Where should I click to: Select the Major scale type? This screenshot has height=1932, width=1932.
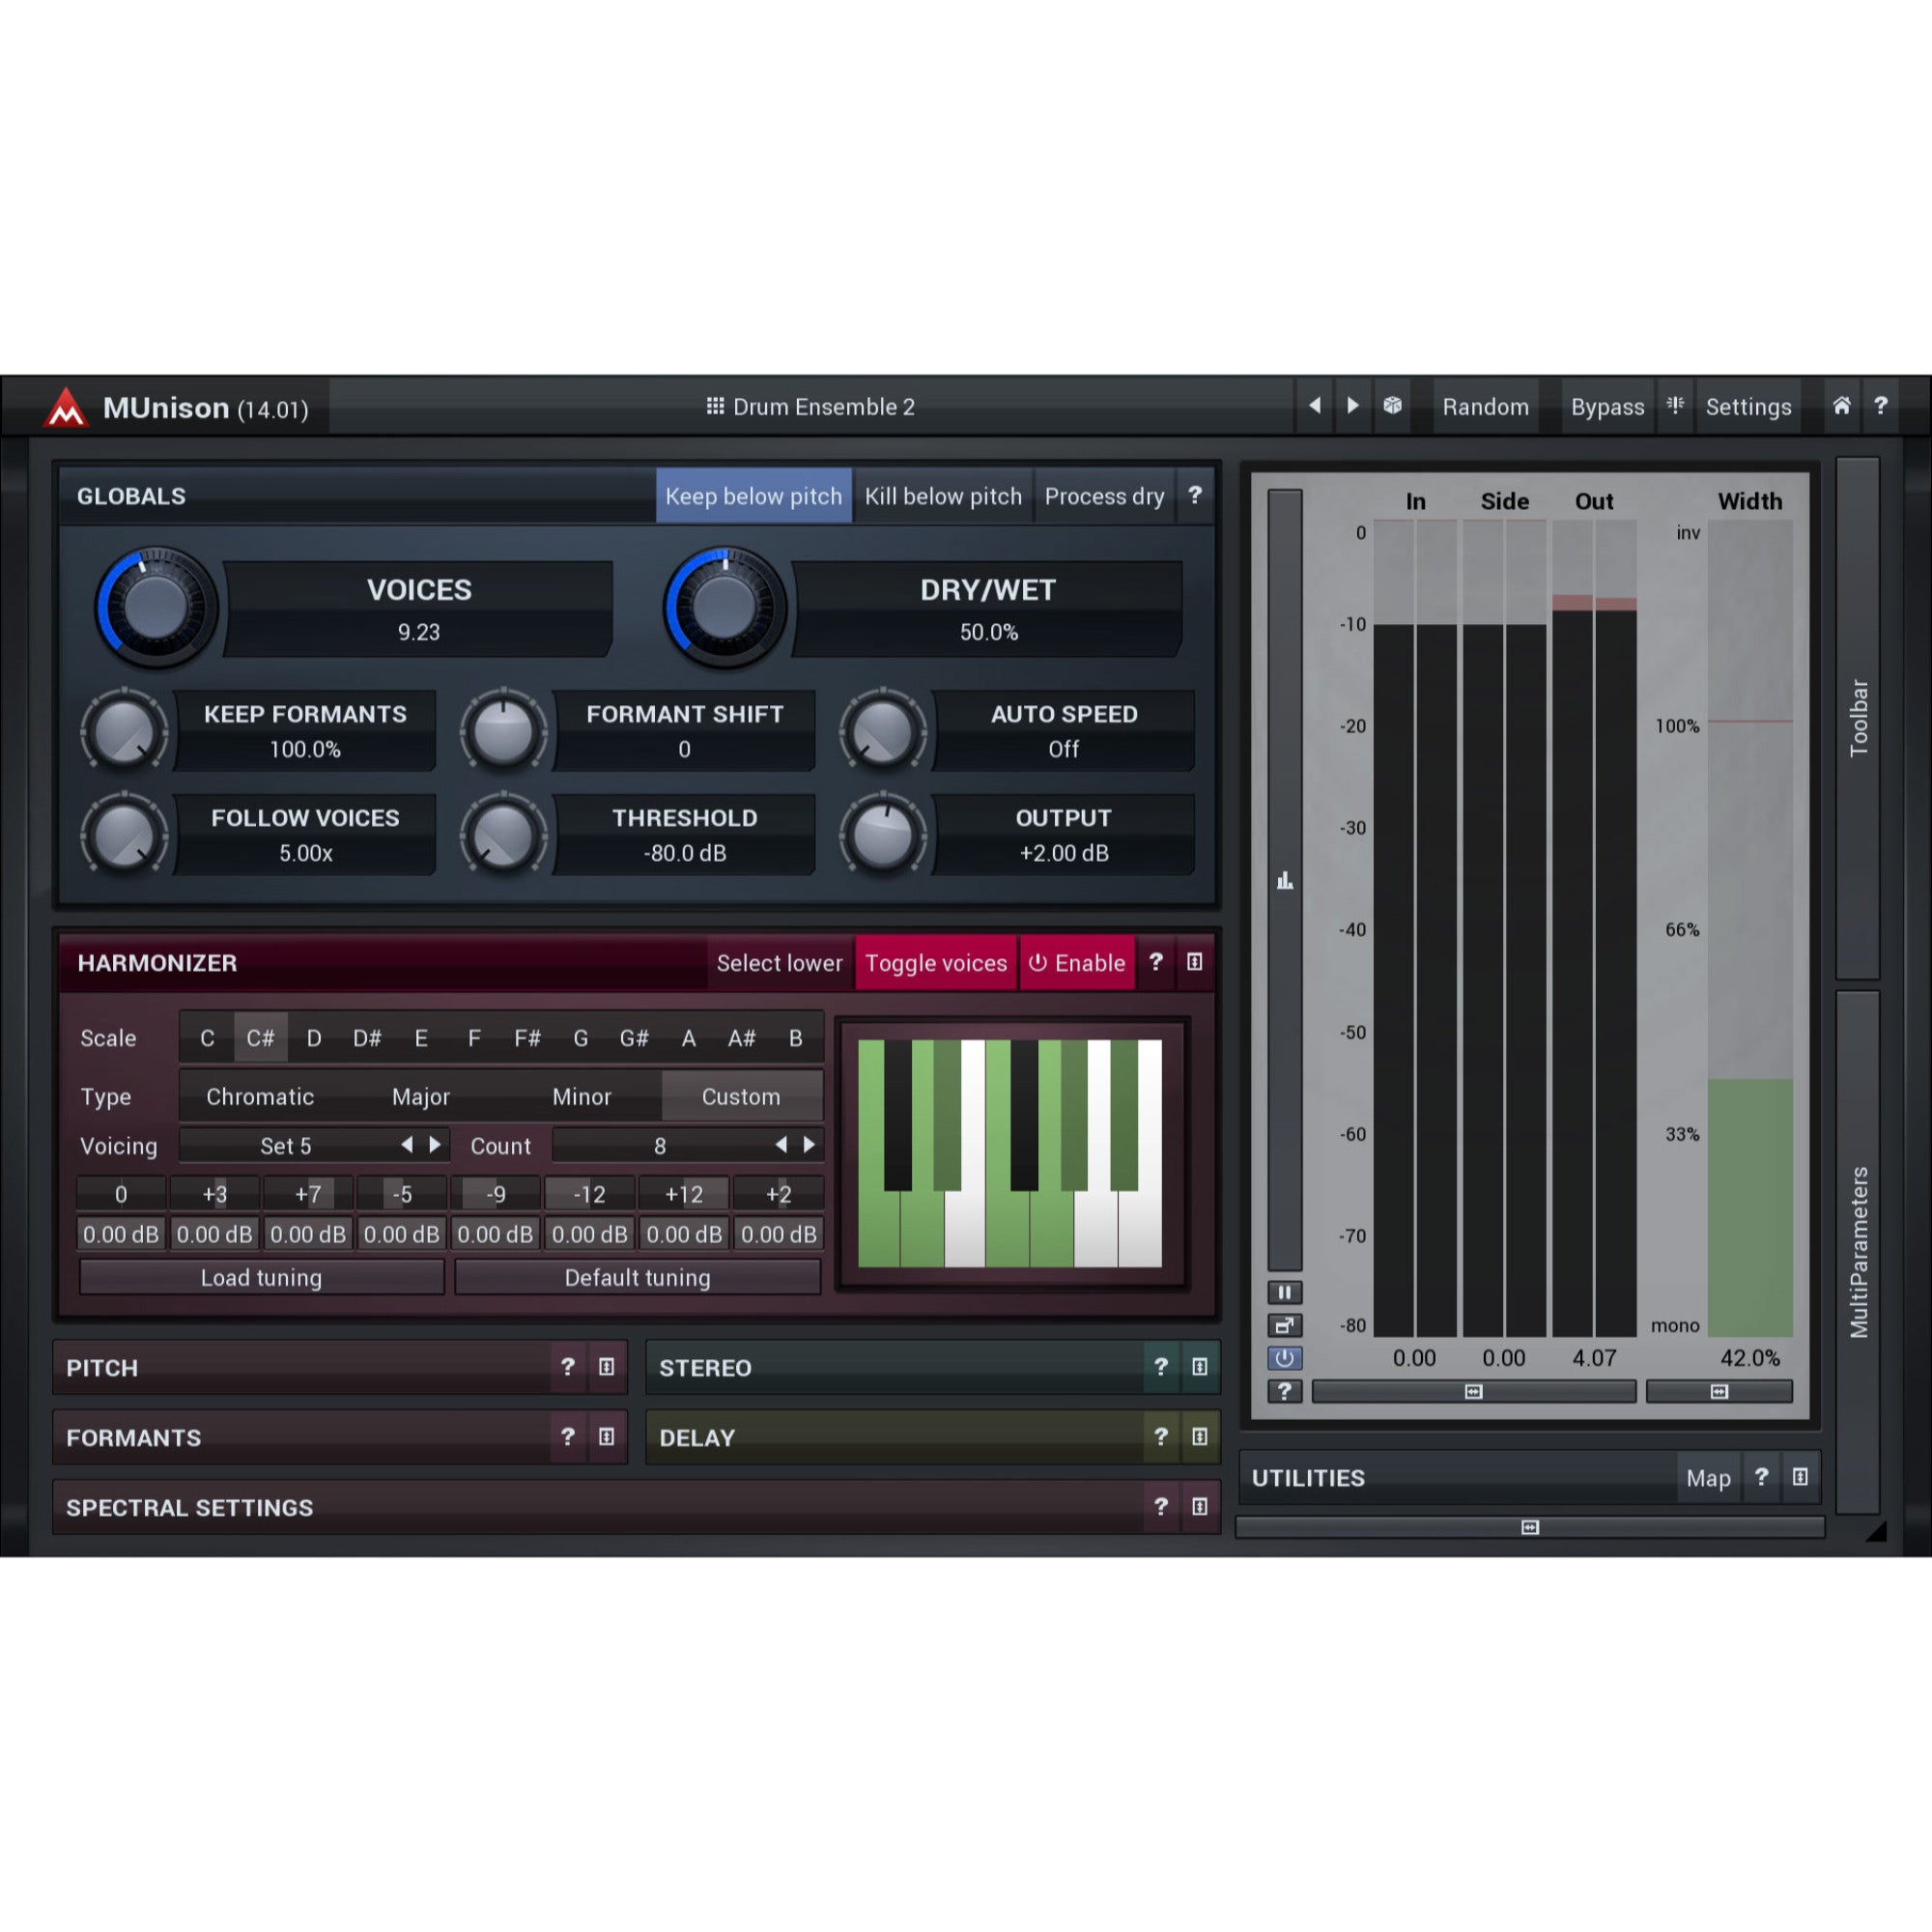tap(421, 1097)
